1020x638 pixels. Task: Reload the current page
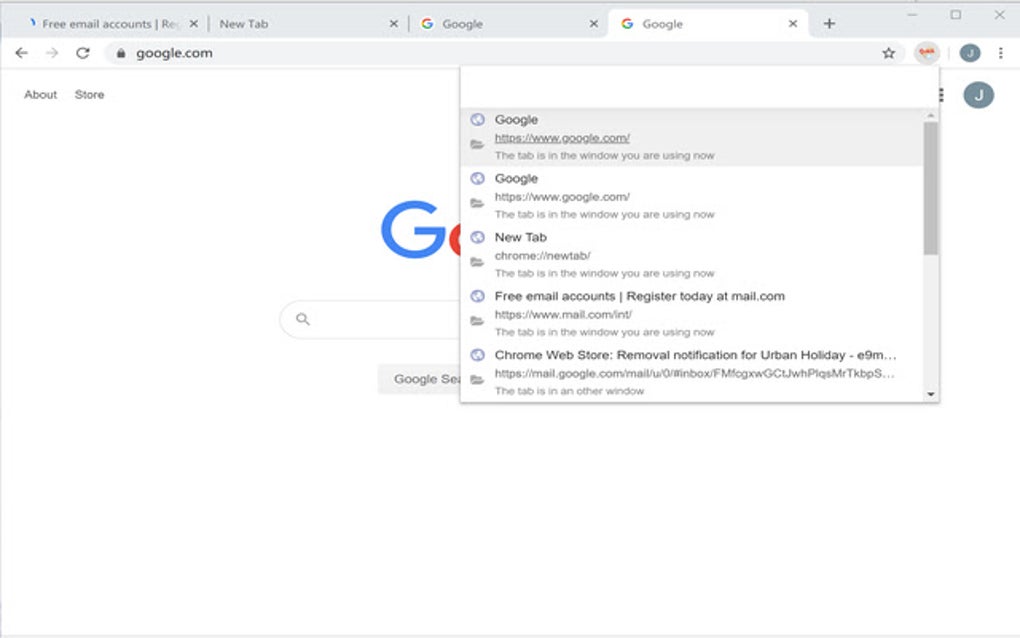point(83,52)
